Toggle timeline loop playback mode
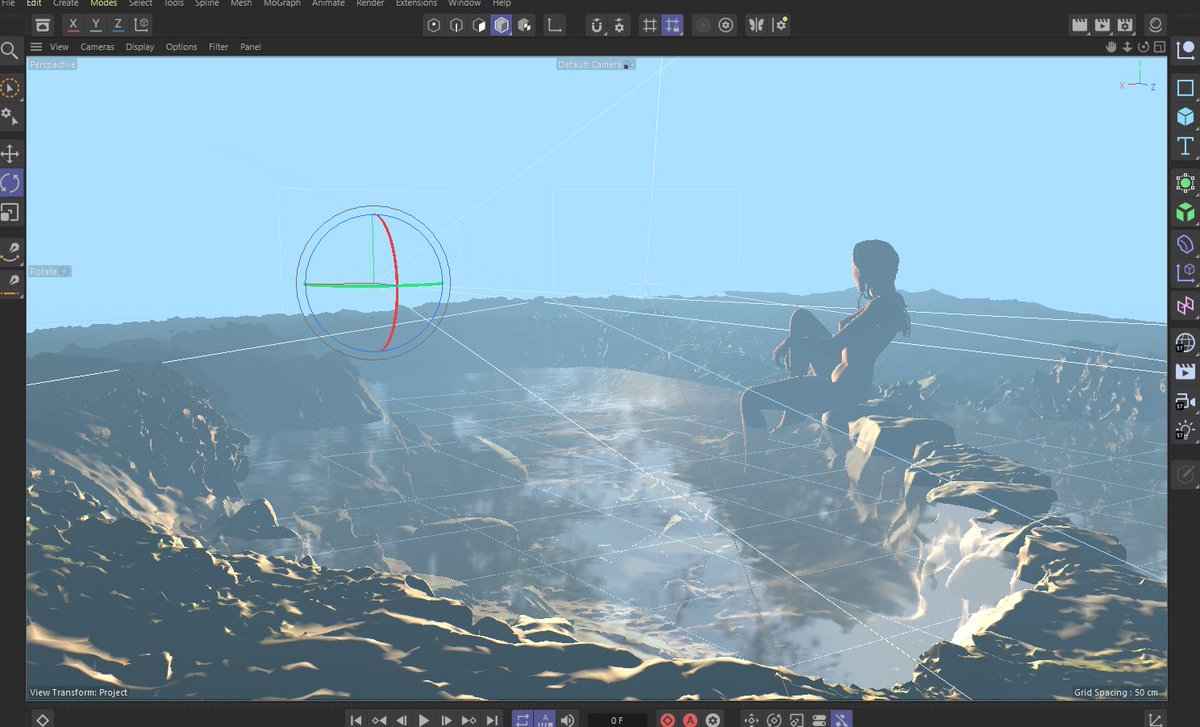1200x727 pixels. coord(523,719)
